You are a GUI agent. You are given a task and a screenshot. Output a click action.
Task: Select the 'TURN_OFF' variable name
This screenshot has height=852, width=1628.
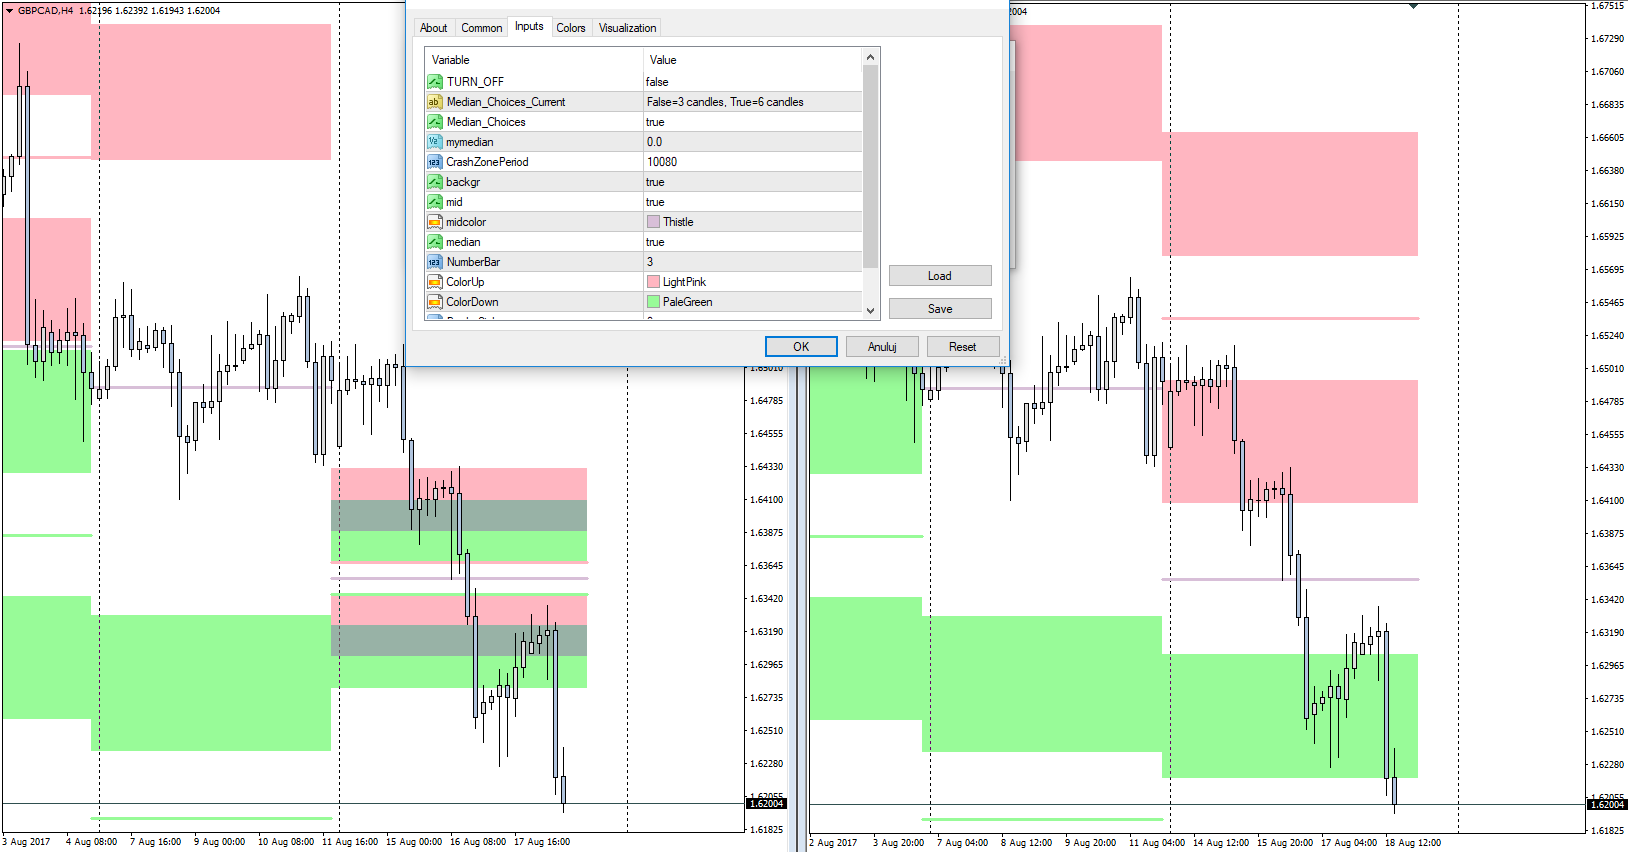[x=475, y=82]
